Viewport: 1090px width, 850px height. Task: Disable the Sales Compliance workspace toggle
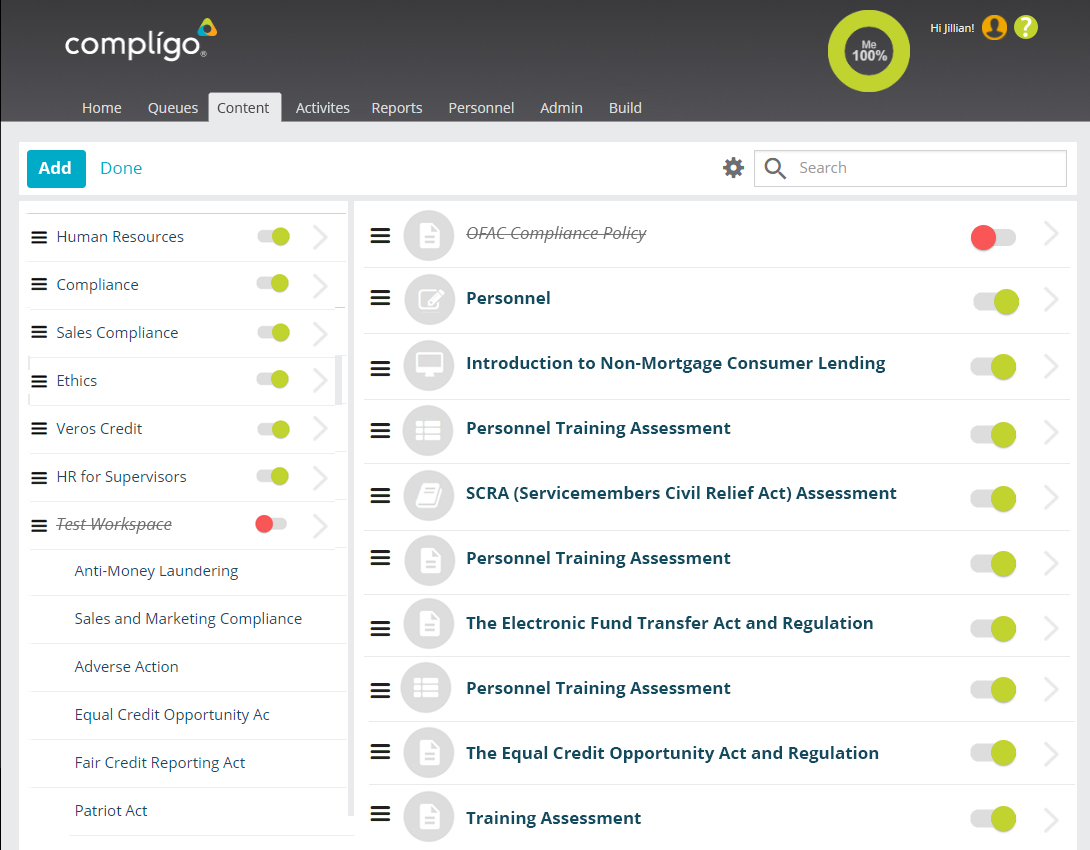[x=273, y=332]
